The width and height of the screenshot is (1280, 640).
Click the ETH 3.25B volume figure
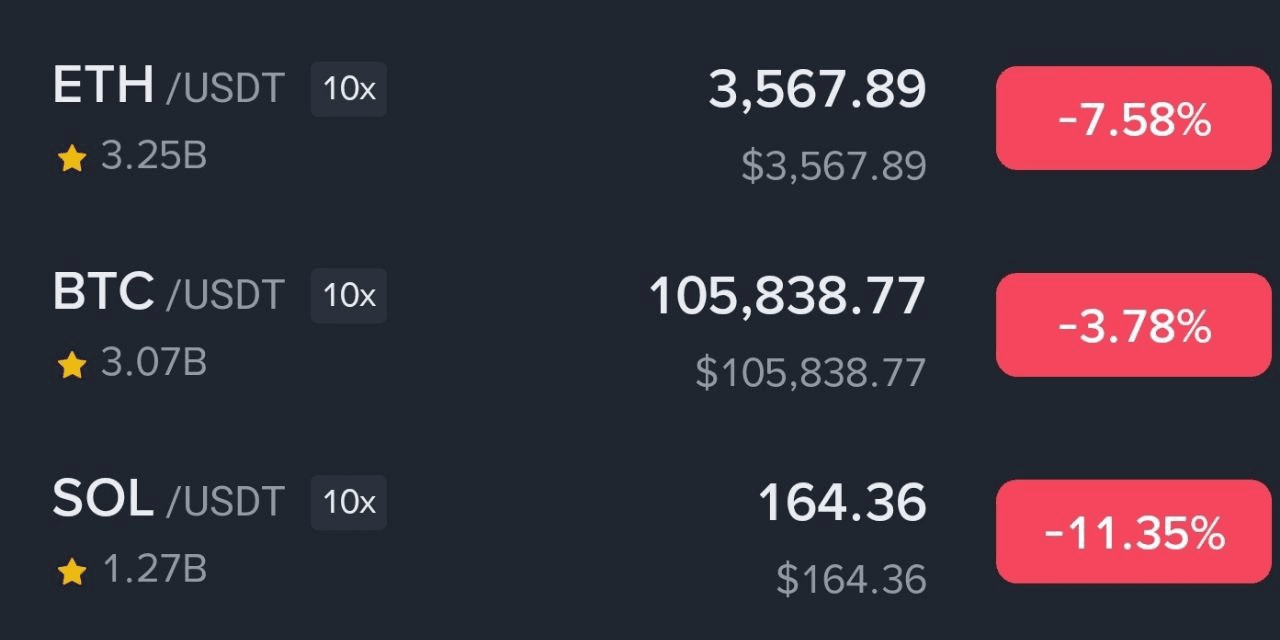[x=154, y=157]
